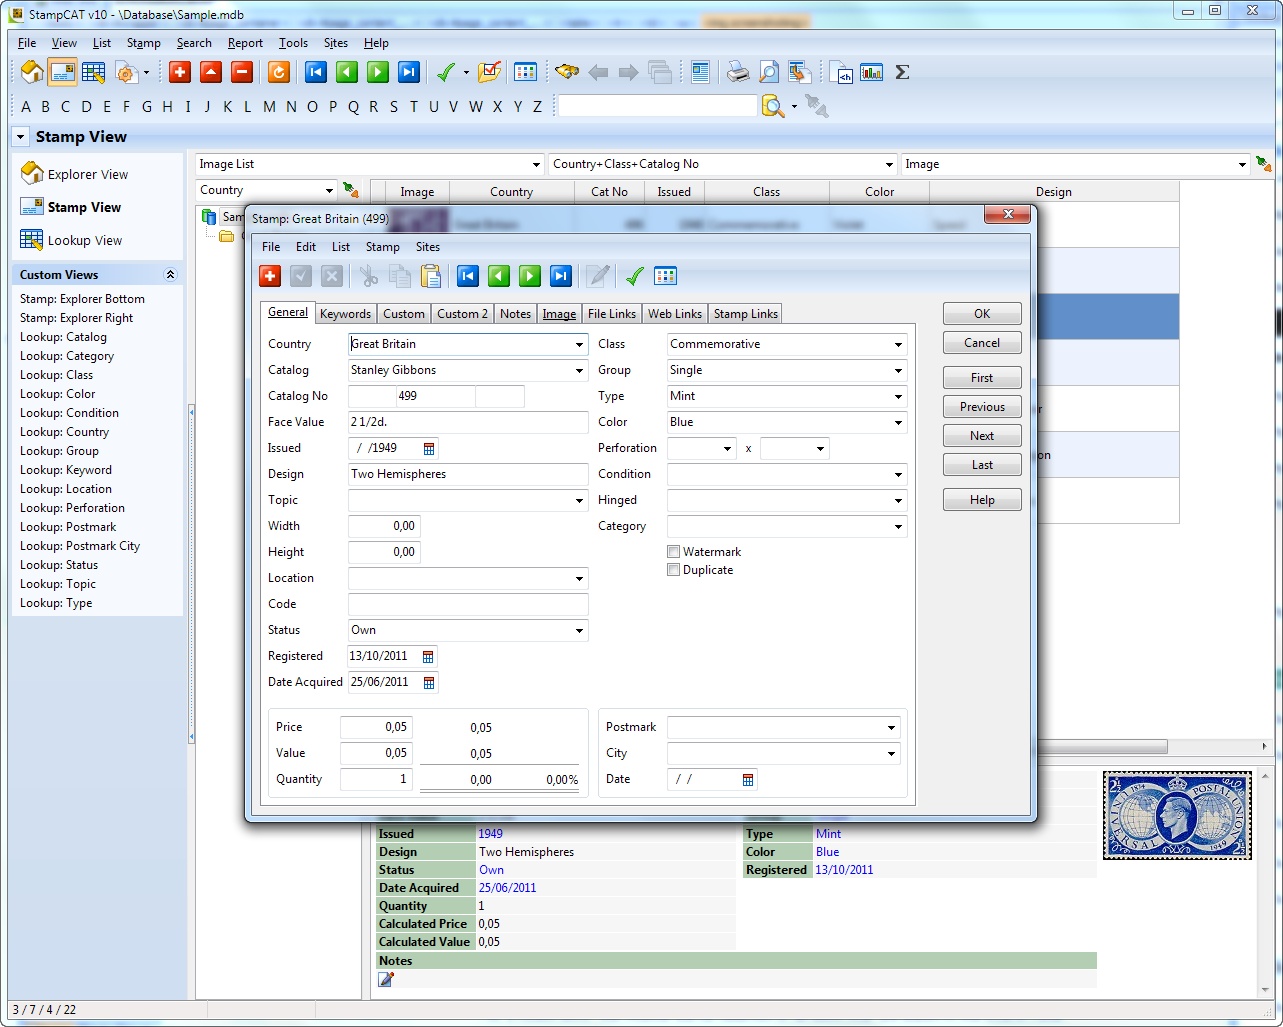Viewport: 1283px width, 1027px height.
Task: Click the printer icon in main toolbar
Action: pos(737,72)
